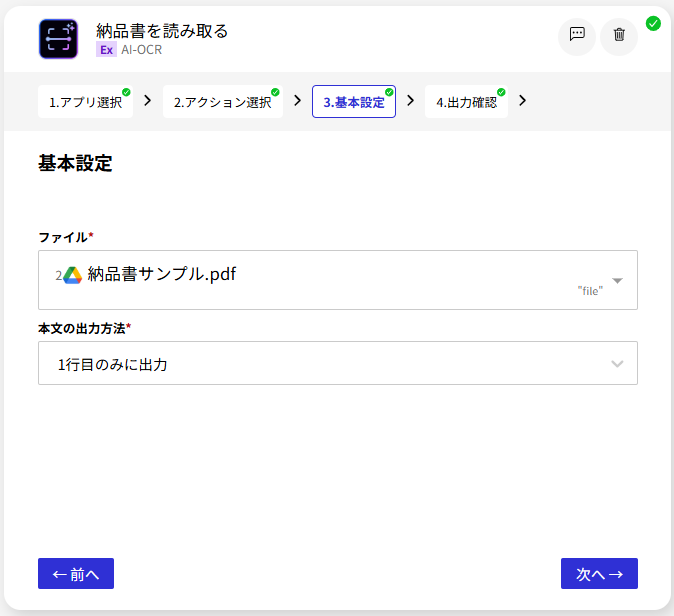Click the 納品書サンプル.pdf file value
The width and height of the screenshot is (674, 616).
point(162,274)
